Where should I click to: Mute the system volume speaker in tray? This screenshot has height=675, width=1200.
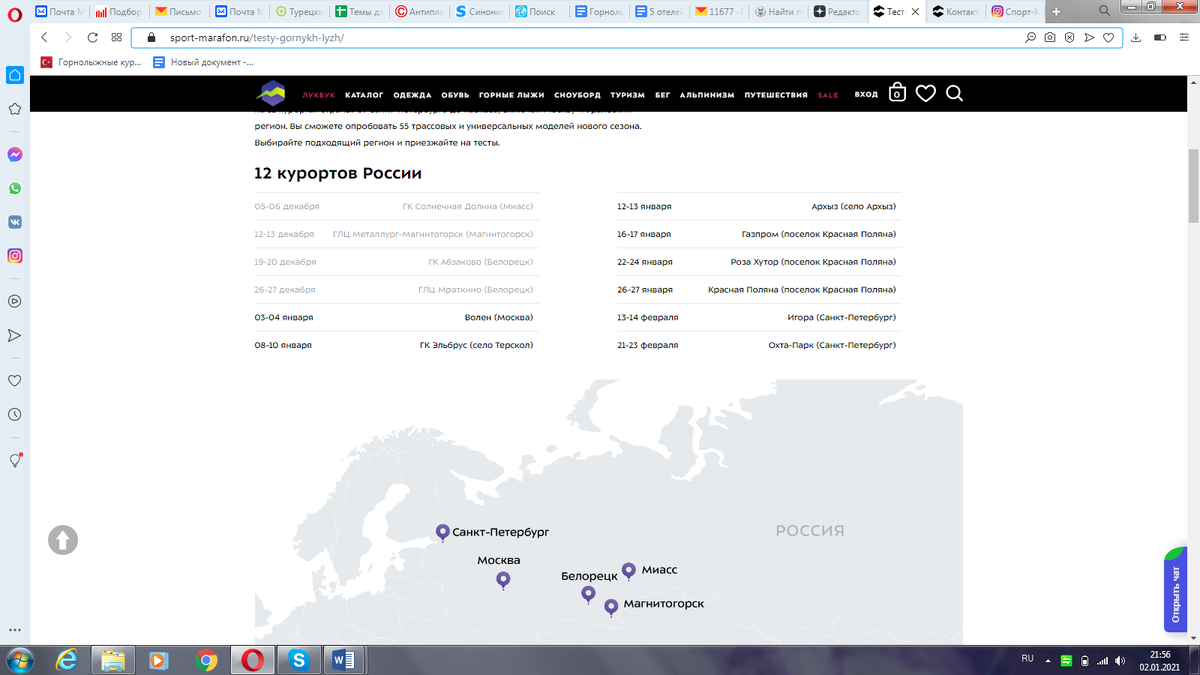coord(1119,660)
